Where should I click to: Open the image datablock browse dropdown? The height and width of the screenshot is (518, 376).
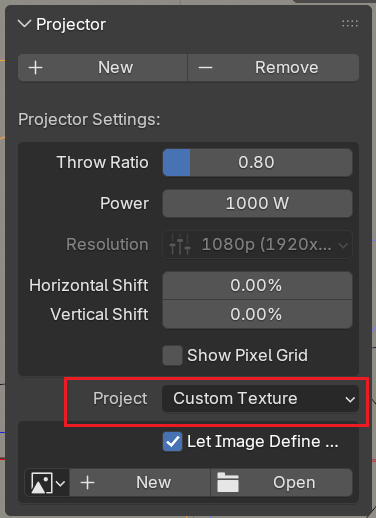coord(47,483)
